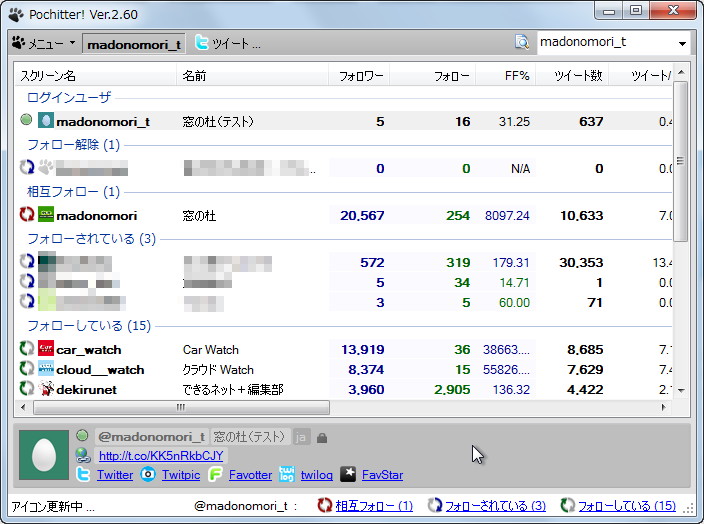Click follower icon in row with 34 following
Viewport: 704px width, 524px height.
(x=27, y=282)
